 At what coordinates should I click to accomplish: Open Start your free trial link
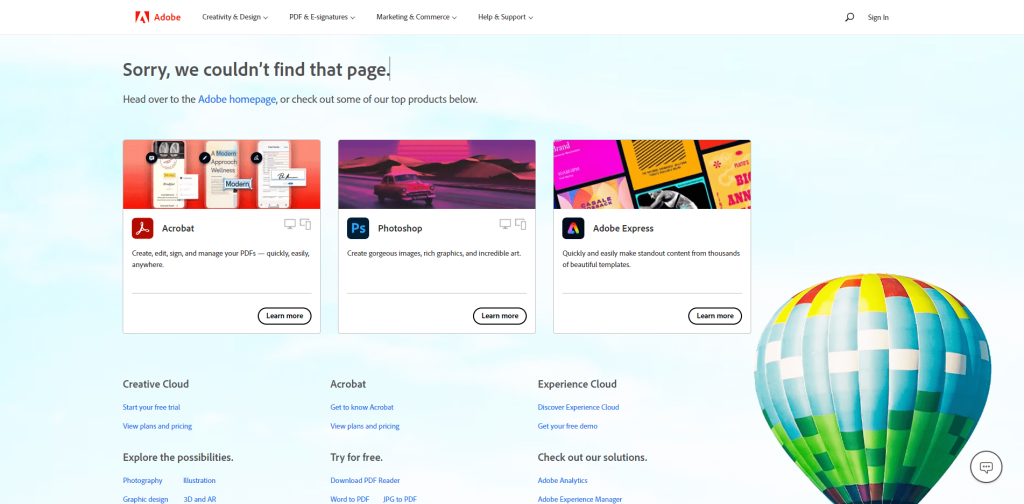point(151,407)
